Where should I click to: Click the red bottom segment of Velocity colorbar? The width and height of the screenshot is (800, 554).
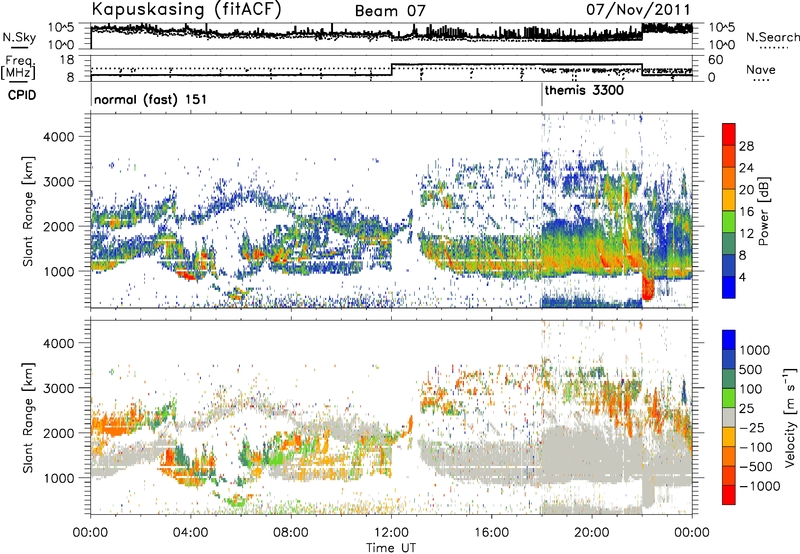[729, 495]
